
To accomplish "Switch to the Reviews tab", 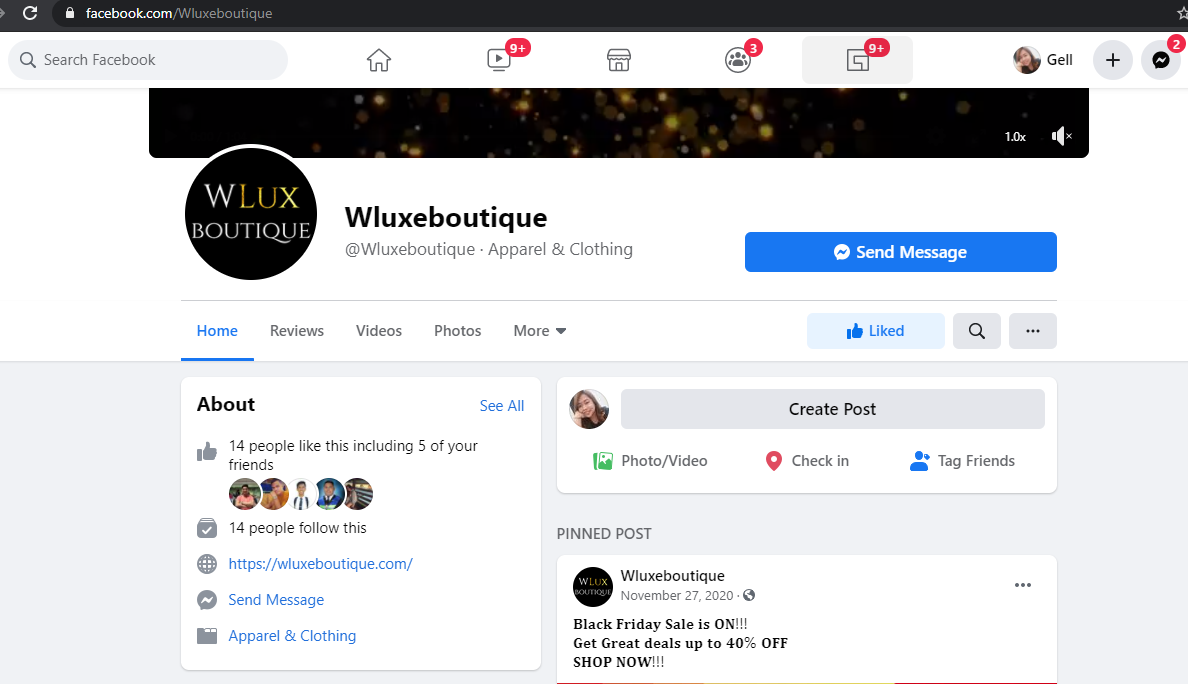I will tap(296, 331).
